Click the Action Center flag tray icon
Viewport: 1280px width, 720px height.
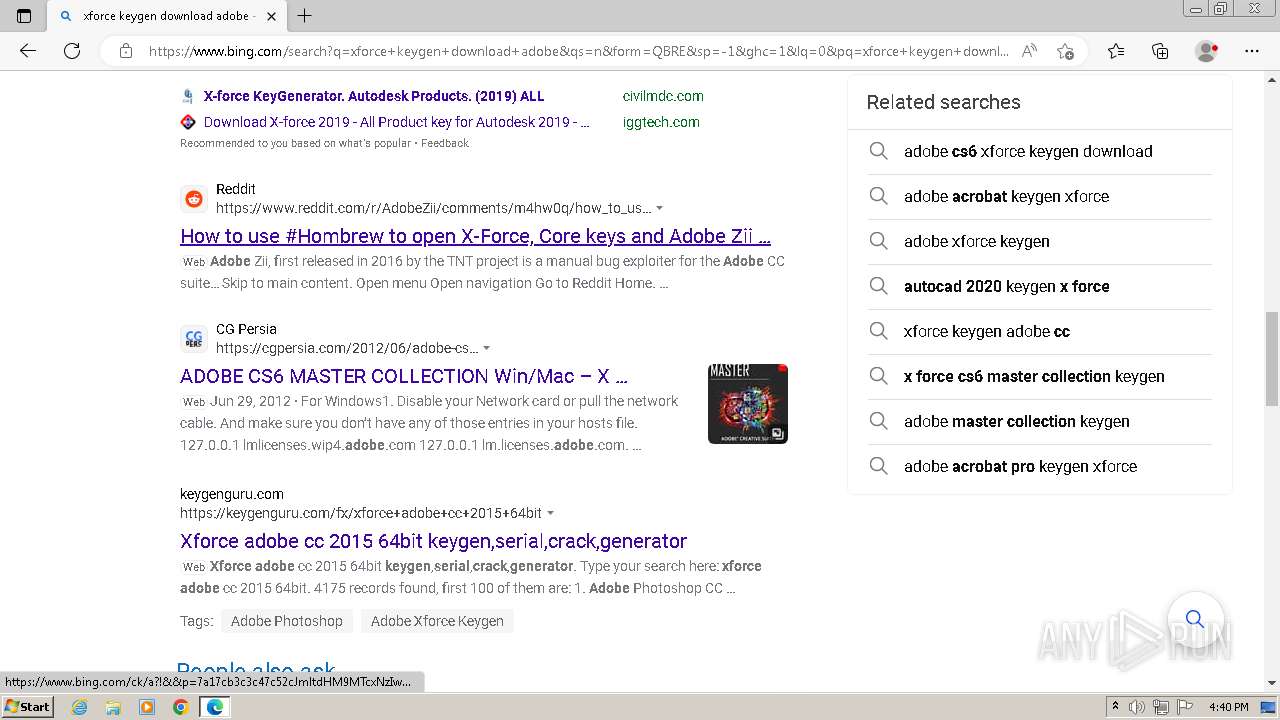tap(1187, 707)
